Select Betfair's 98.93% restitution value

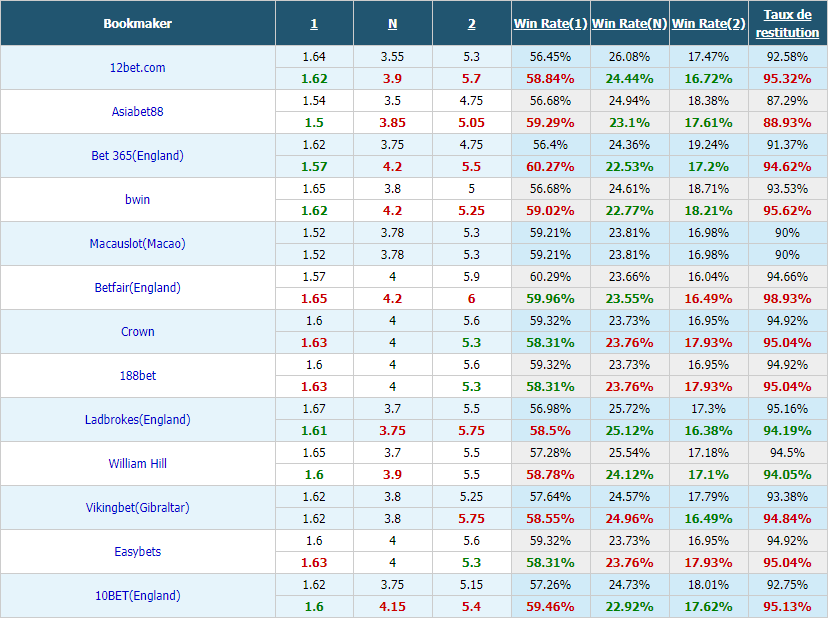tap(787, 298)
